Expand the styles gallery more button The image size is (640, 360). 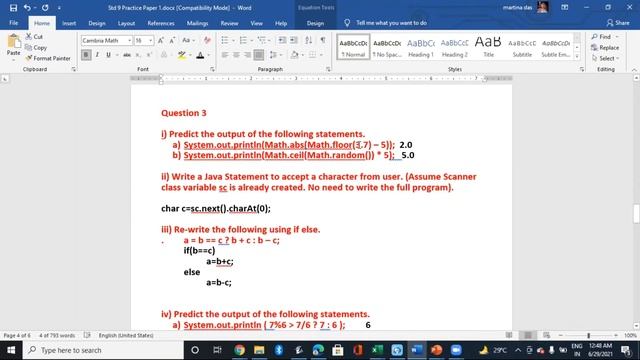[x=577, y=57]
